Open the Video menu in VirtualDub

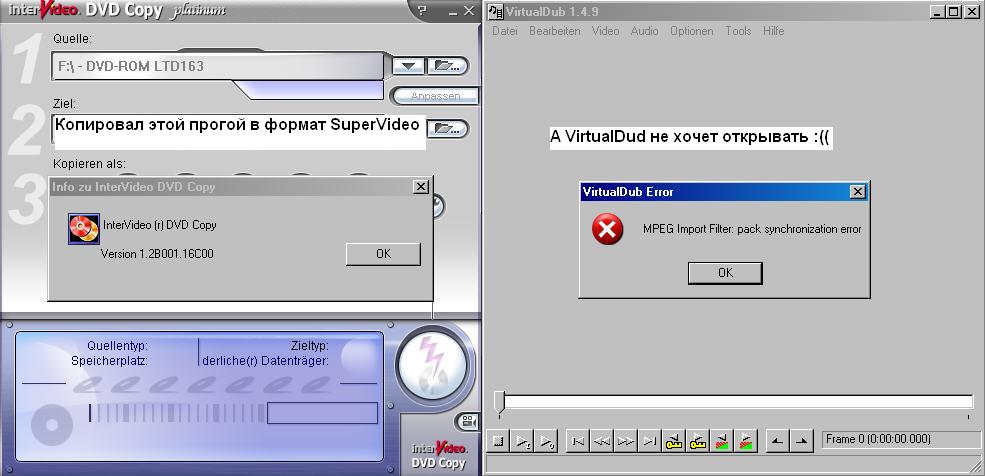606,31
